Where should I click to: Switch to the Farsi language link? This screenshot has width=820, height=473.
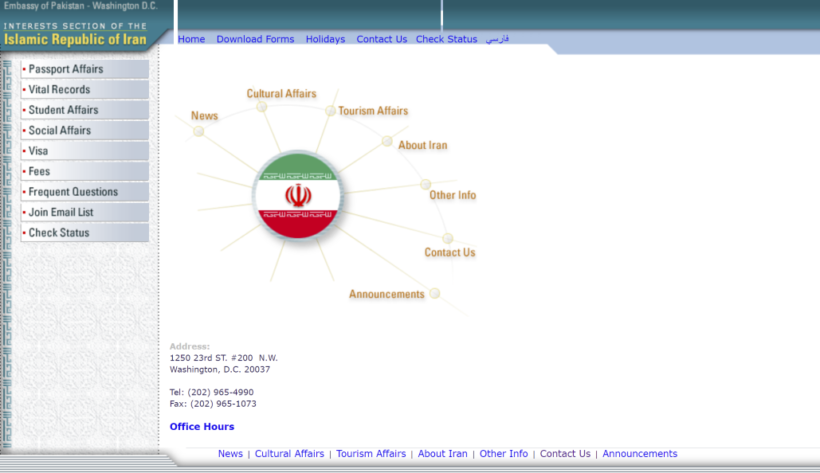[497, 39]
